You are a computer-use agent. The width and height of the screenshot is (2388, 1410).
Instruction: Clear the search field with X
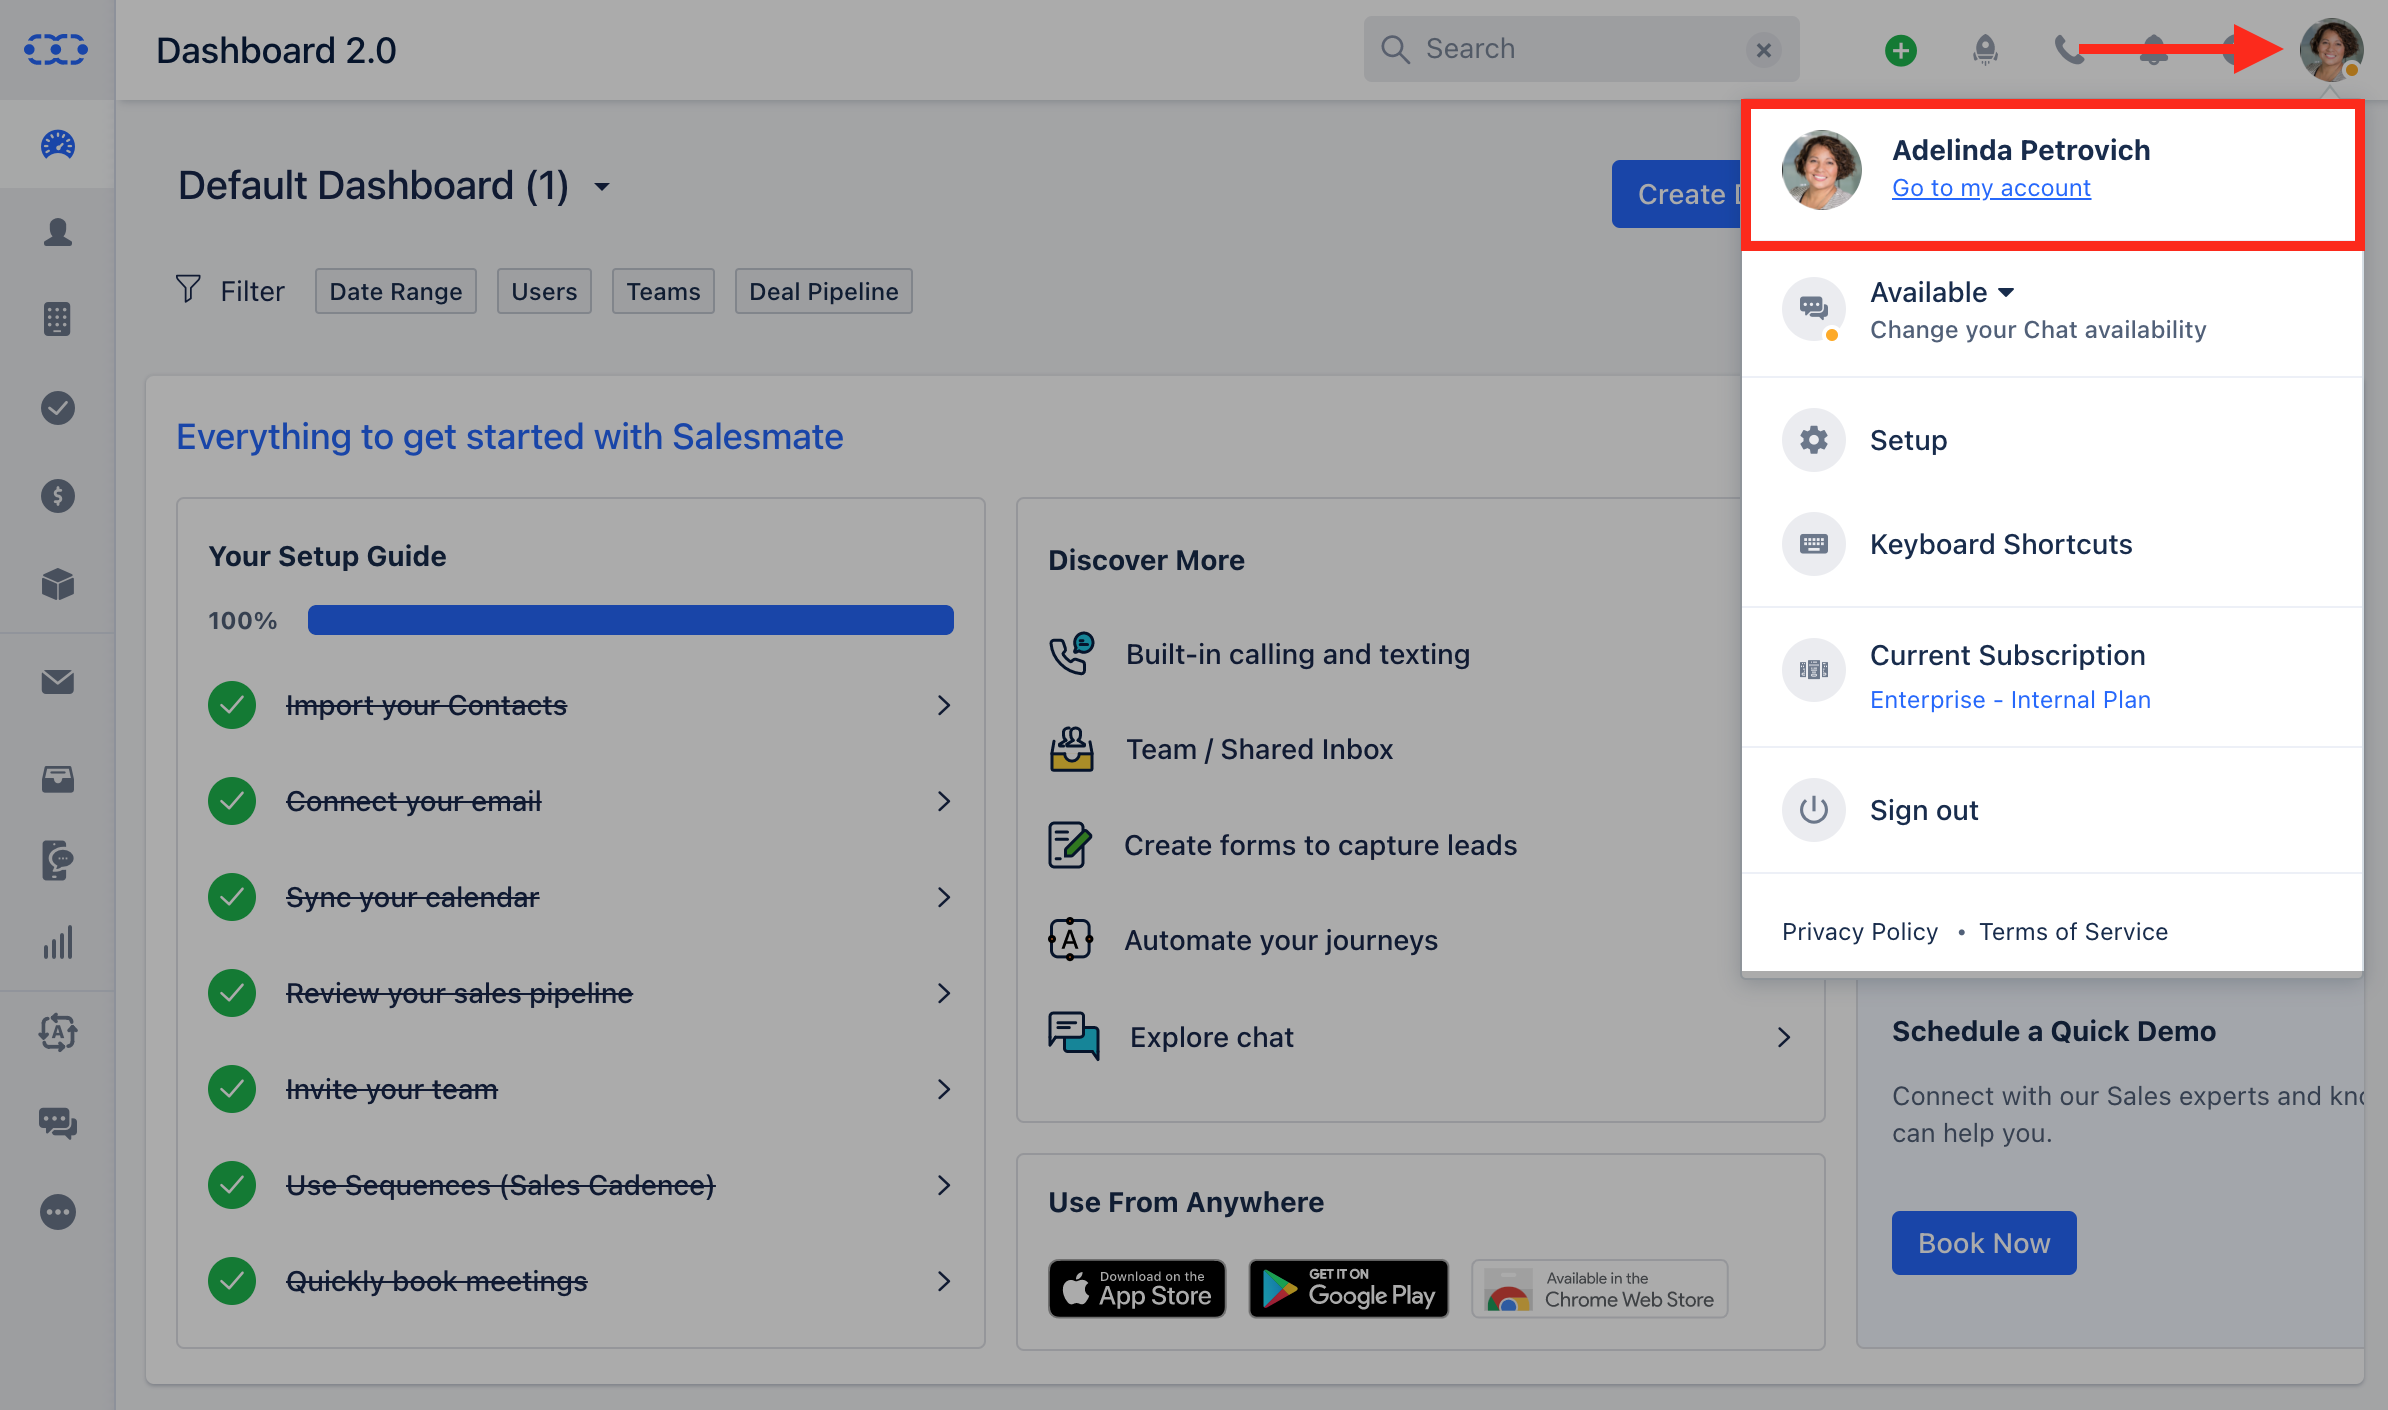[1764, 50]
